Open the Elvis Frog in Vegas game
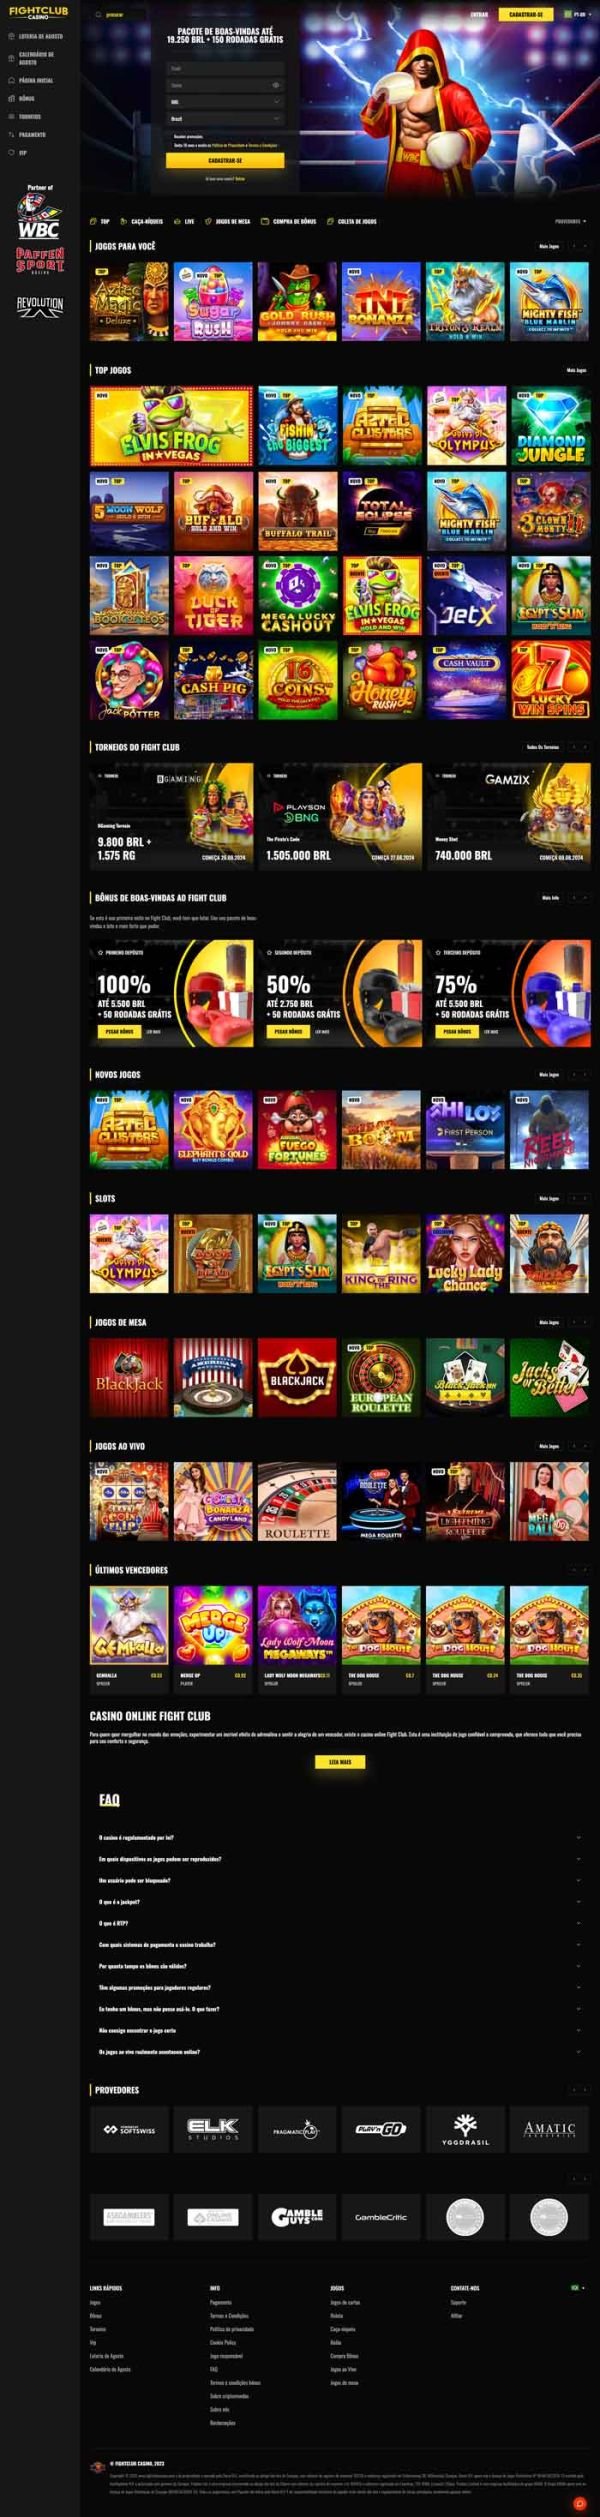Screen dimensions: 600x2517 171,427
